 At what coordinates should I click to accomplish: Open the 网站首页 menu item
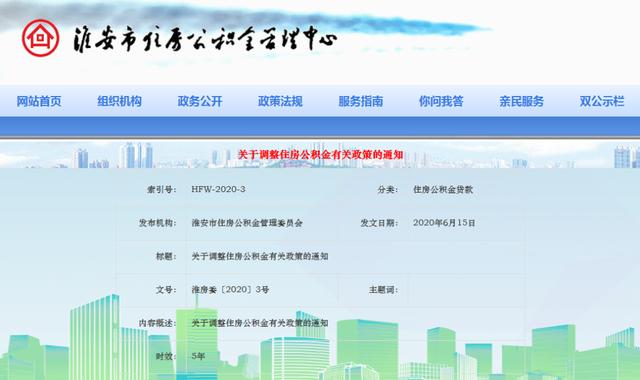pyautogui.click(x=39, y=101)
